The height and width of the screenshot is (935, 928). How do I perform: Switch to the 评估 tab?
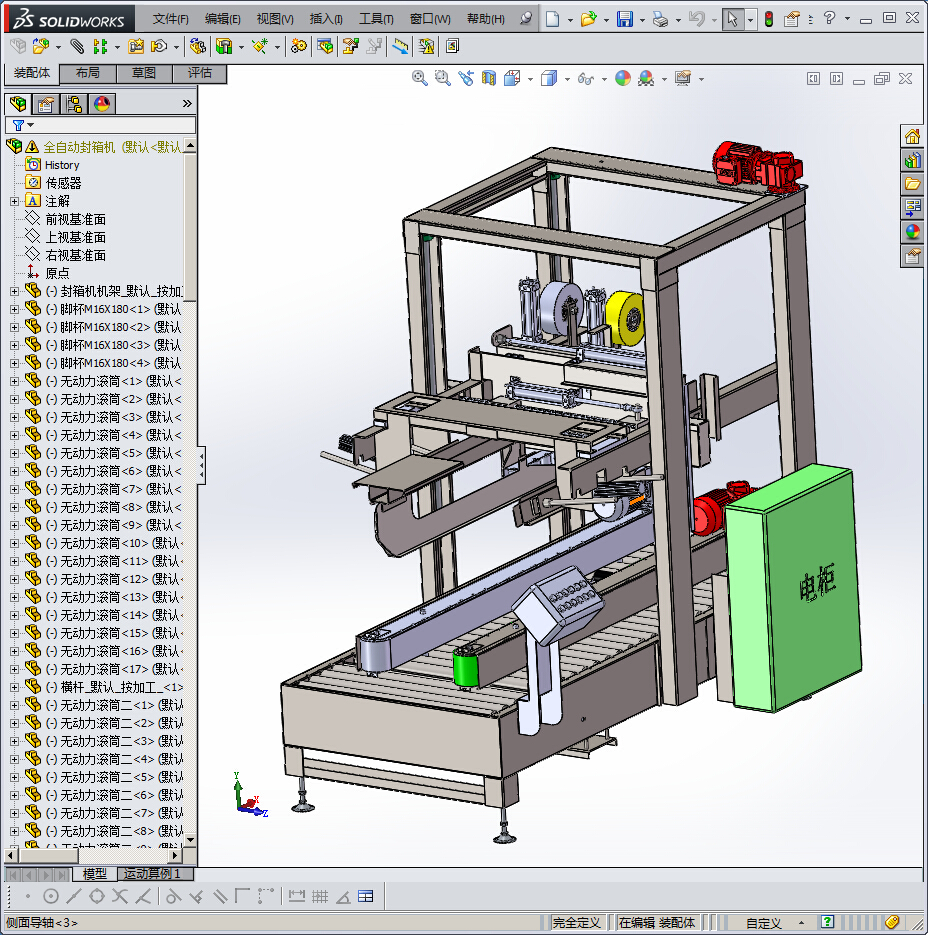[x=200, y=73]
